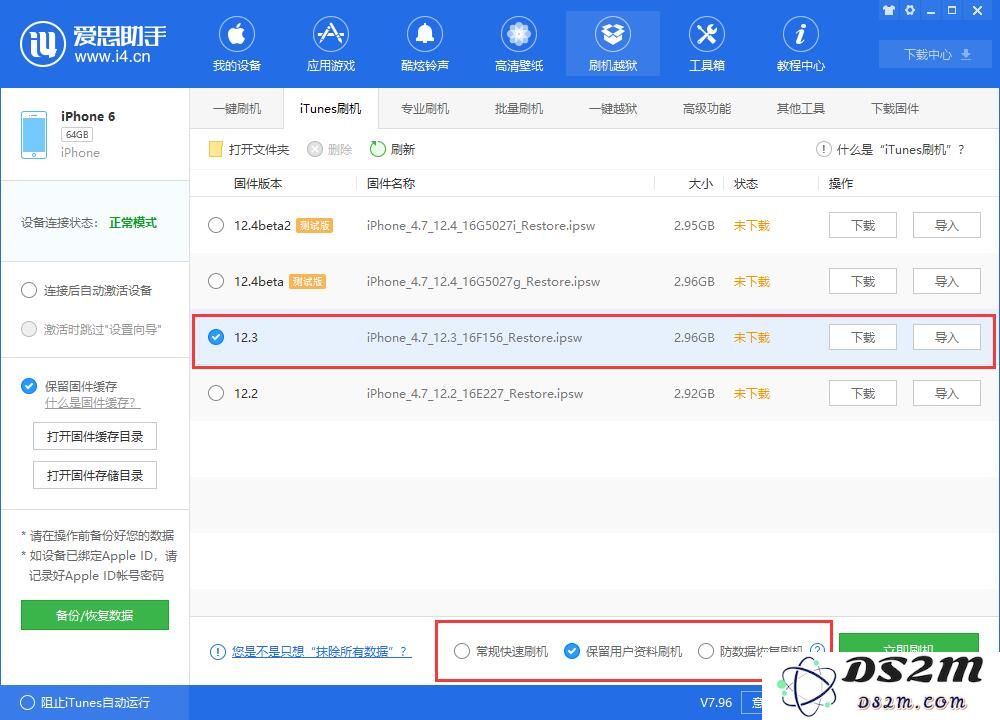The image size is (1000, 720).
Task: Click iPhone_4.7_12.4_16G5027i_Restore.ipsw file name
Action: (x=481, y=225)
